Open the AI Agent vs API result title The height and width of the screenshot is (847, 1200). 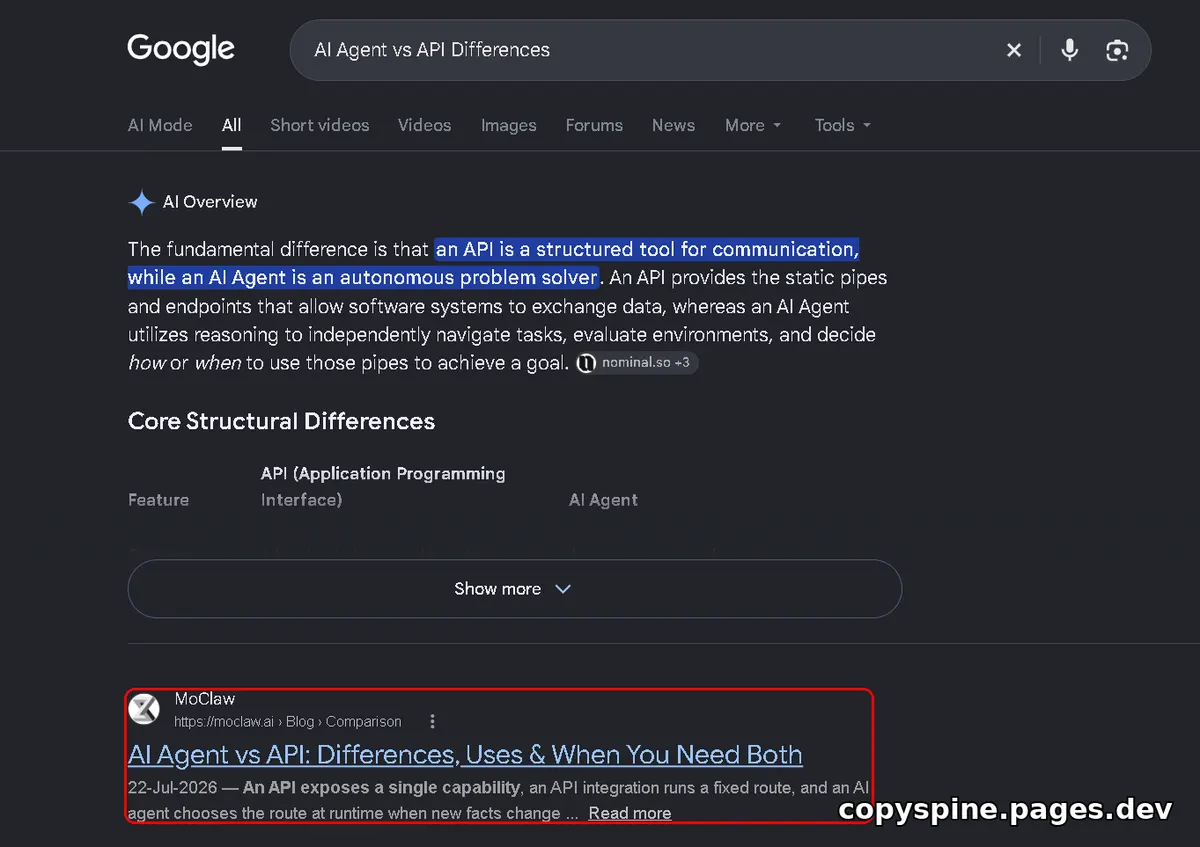coord(465,754)
